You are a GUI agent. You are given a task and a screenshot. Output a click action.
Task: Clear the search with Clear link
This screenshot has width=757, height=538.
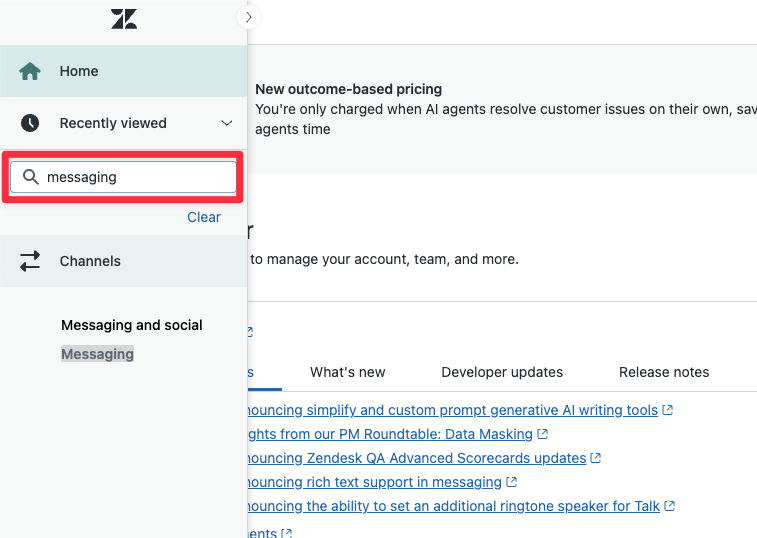pyautogui.click(x=204, y=217)
